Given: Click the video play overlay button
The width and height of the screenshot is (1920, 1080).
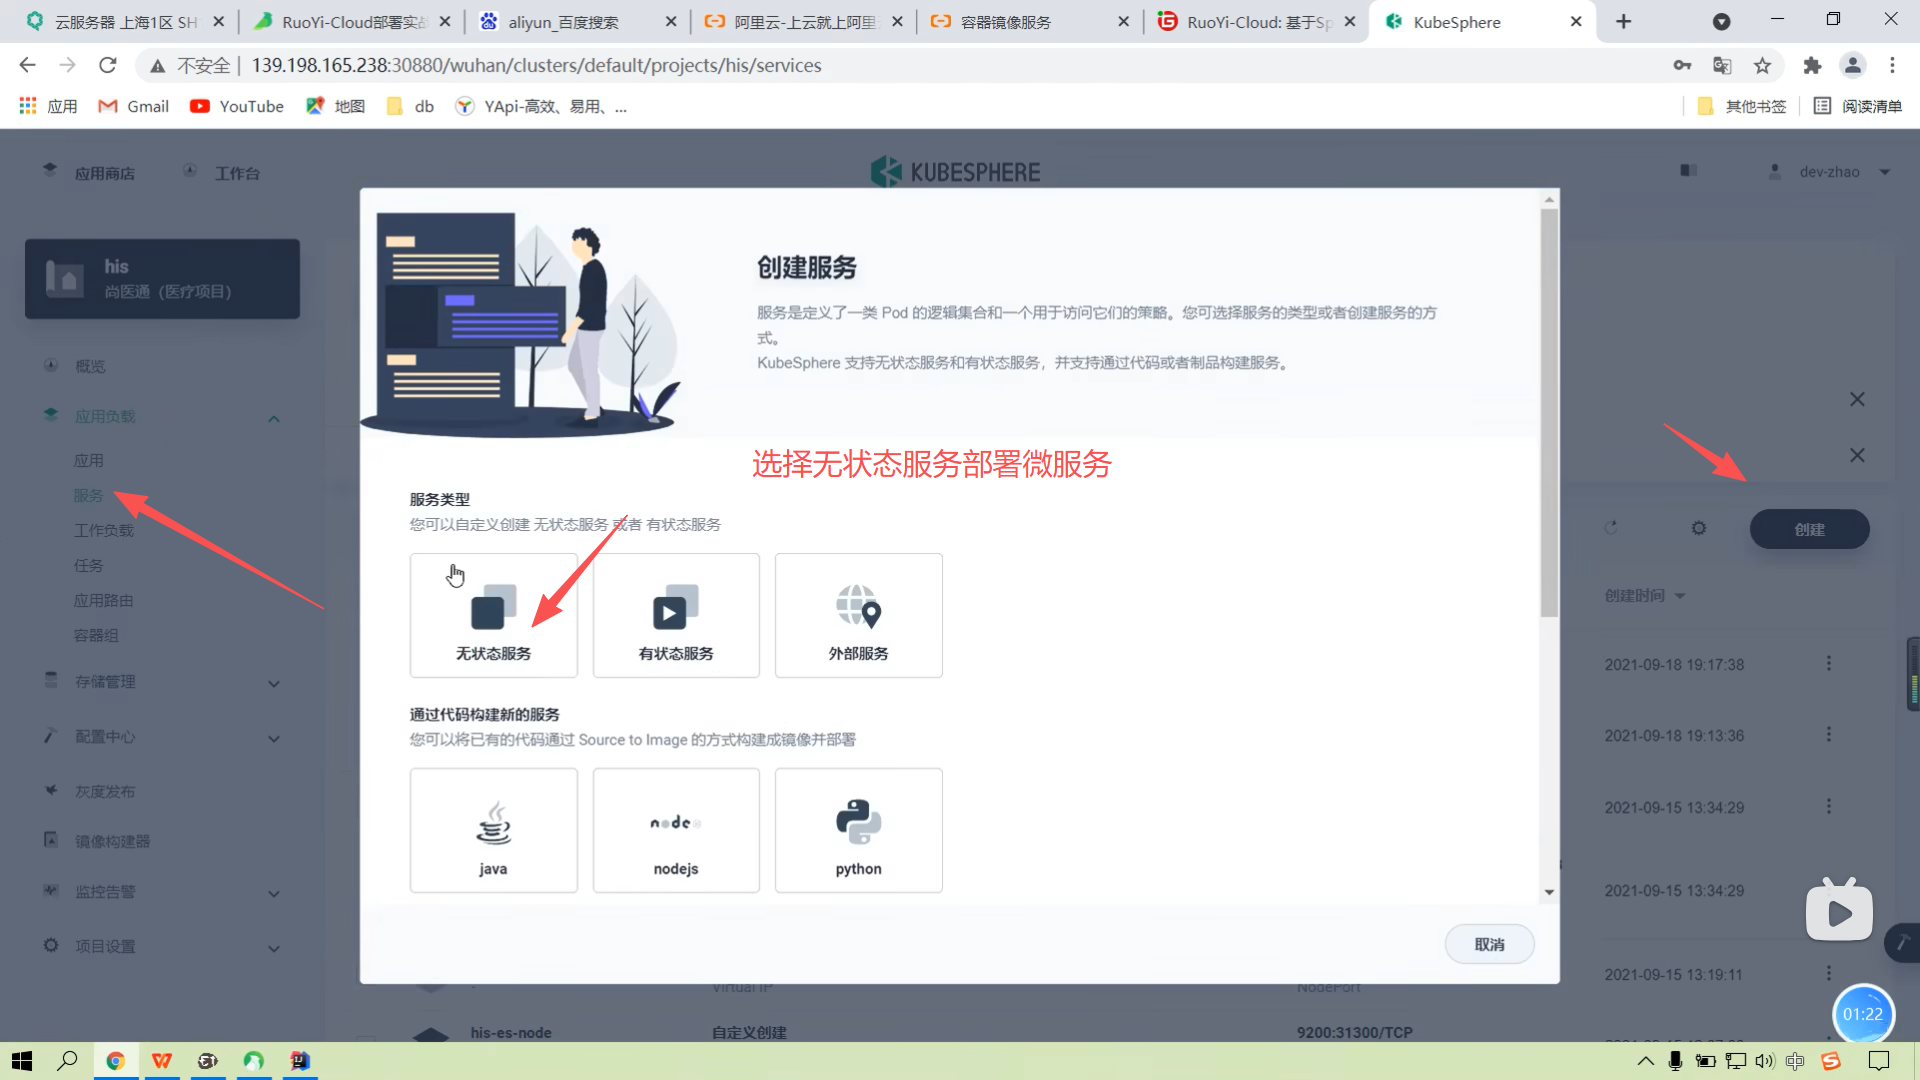Looking at the screenshot, I should pos(1839,912).
